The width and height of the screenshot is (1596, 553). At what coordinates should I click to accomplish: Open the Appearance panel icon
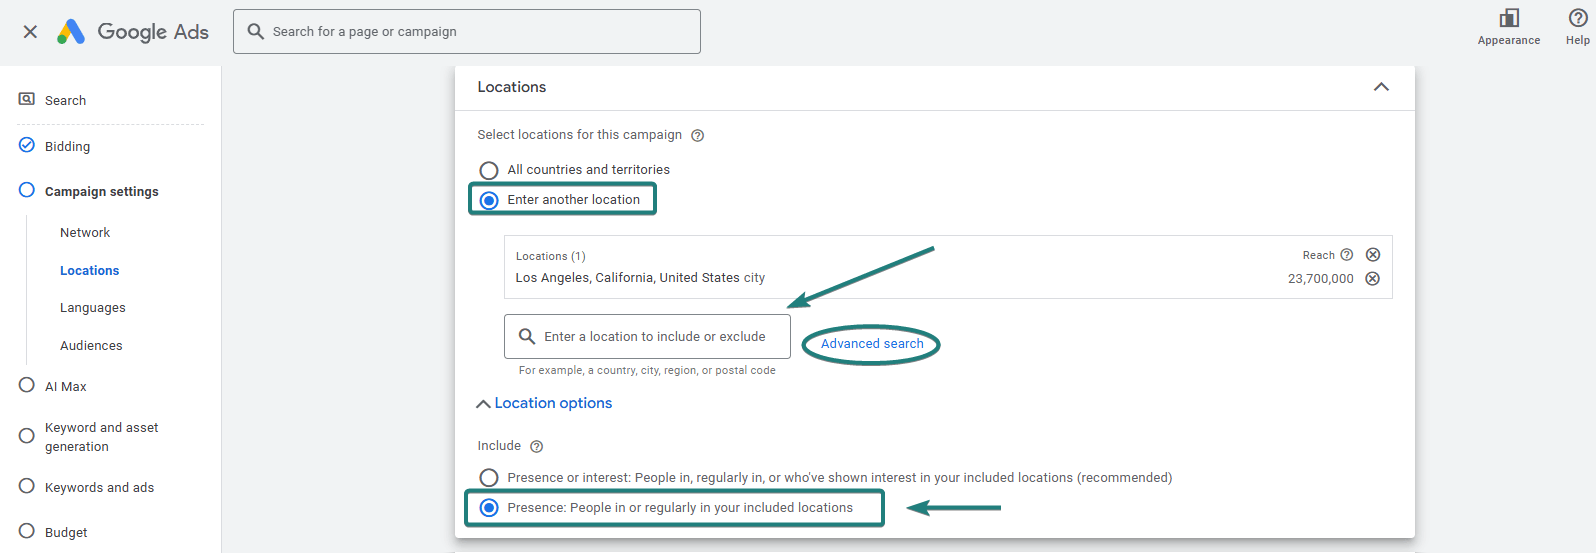click(1509, 18)
